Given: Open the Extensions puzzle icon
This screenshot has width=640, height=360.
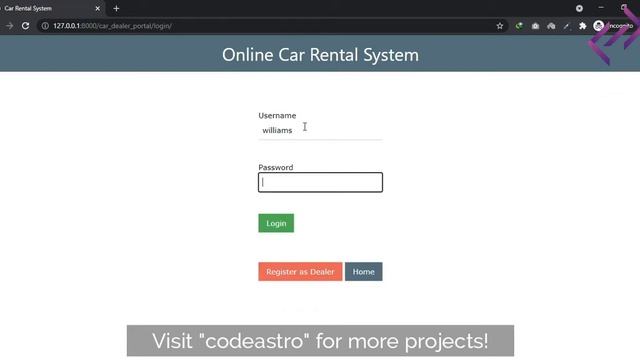Looking at the screenshot, I should click(x=582, y=26).
